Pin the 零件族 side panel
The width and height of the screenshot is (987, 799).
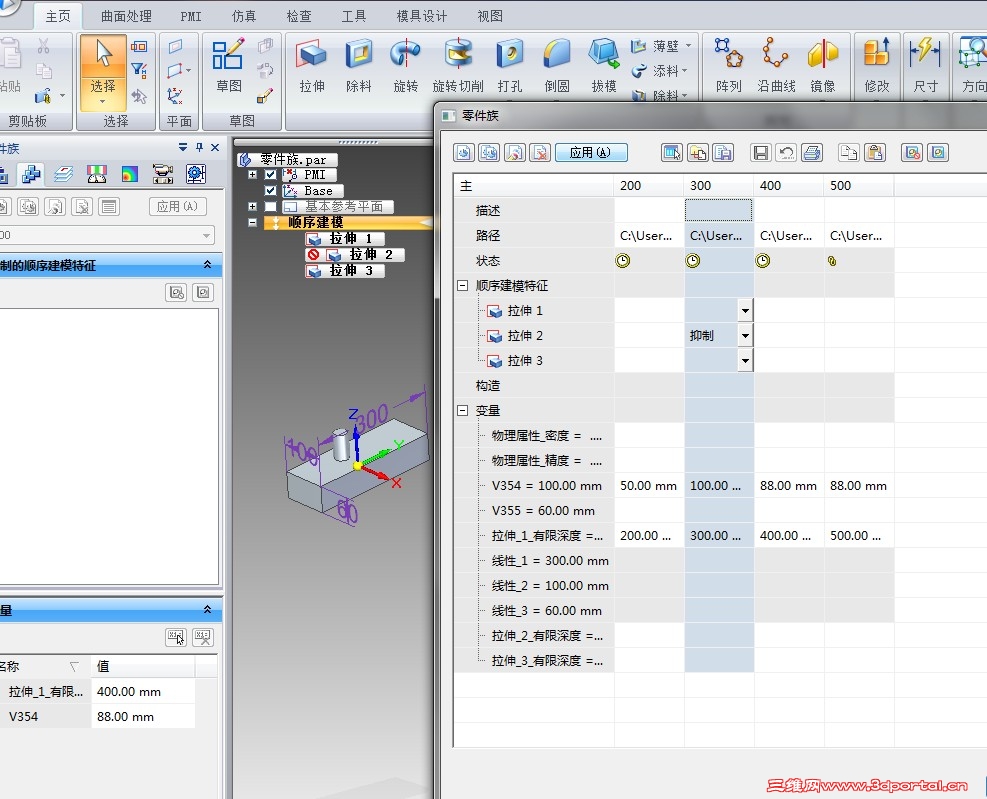(x=200, y=147)
